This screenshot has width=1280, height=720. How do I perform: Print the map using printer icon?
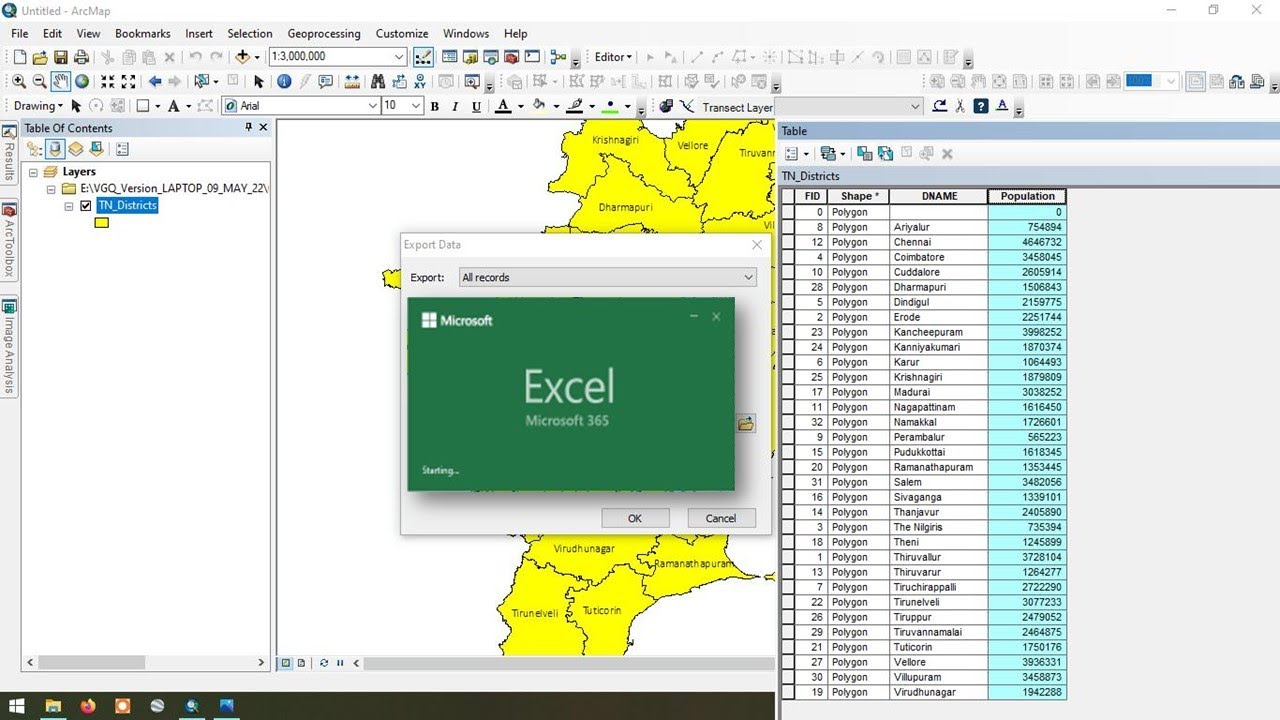[x=81, y=57]
